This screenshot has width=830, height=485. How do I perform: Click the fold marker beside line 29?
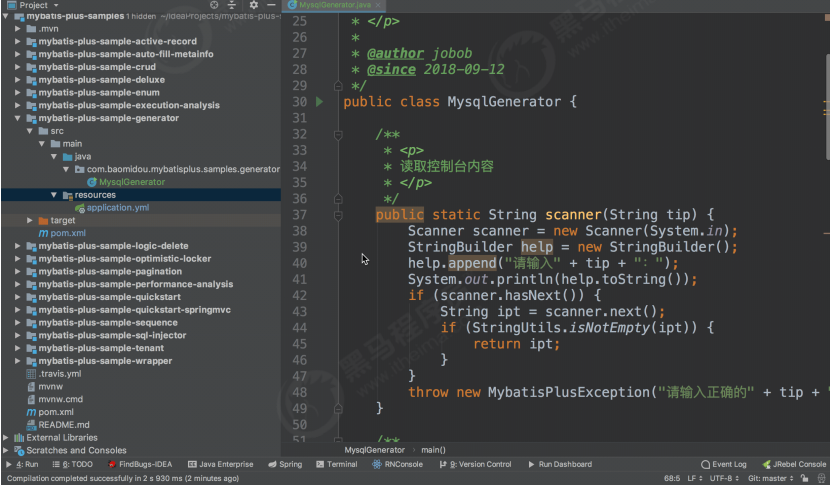[x=338, y=85]
